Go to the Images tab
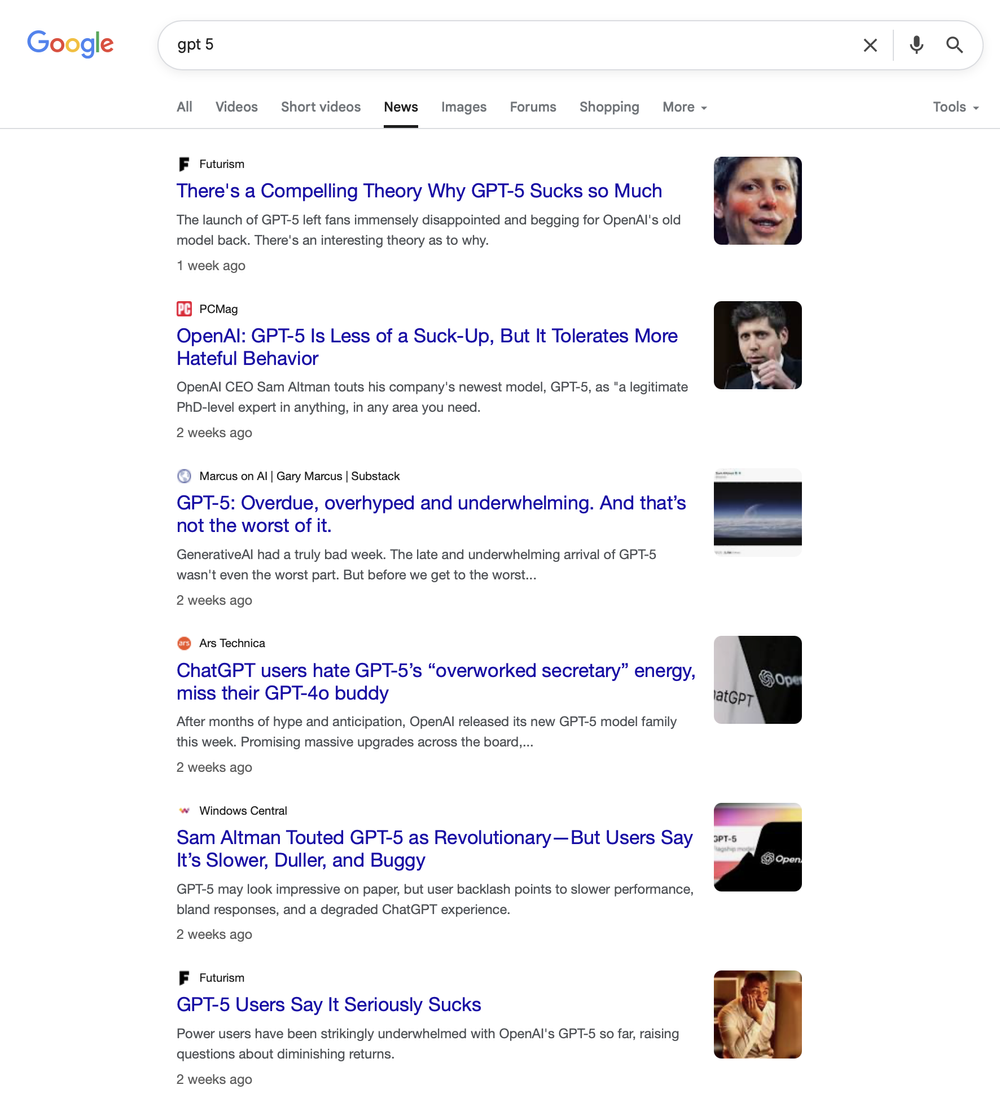Viewport: 1000px width, 1108px height. click(x=464, y=107)
